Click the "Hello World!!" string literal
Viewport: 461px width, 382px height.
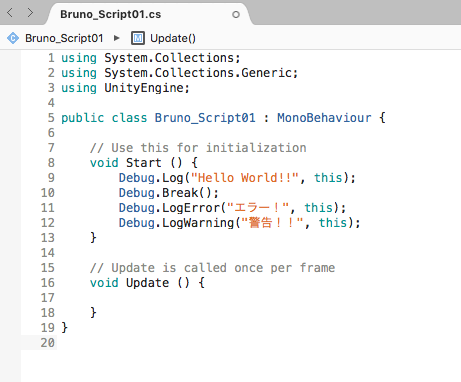coord(244,178)
